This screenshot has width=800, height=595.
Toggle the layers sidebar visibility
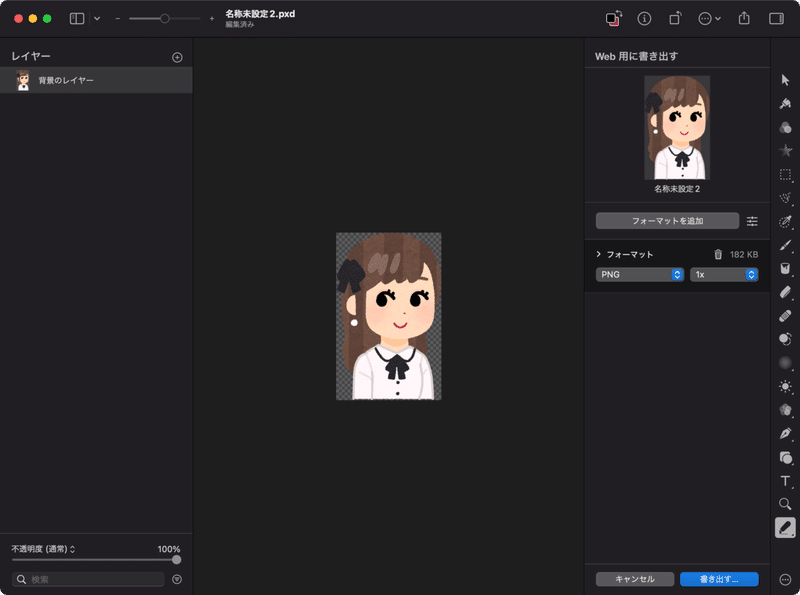point(77,19)
